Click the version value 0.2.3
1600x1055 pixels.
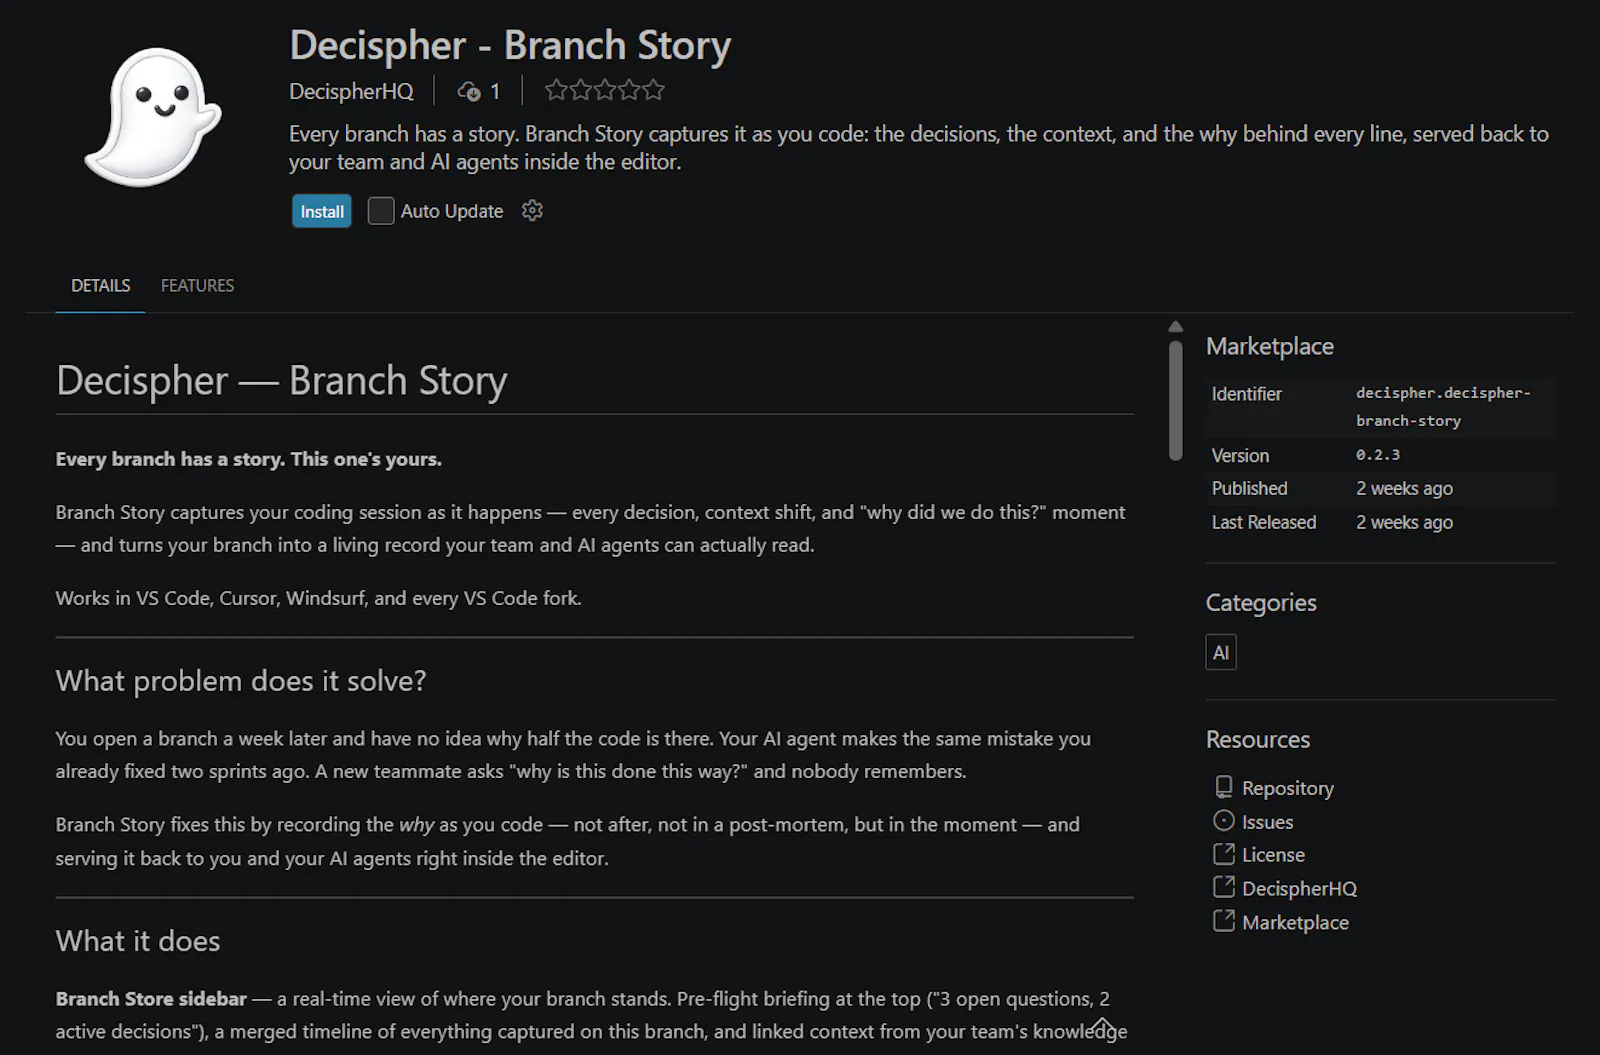(x=1378, y=455)
